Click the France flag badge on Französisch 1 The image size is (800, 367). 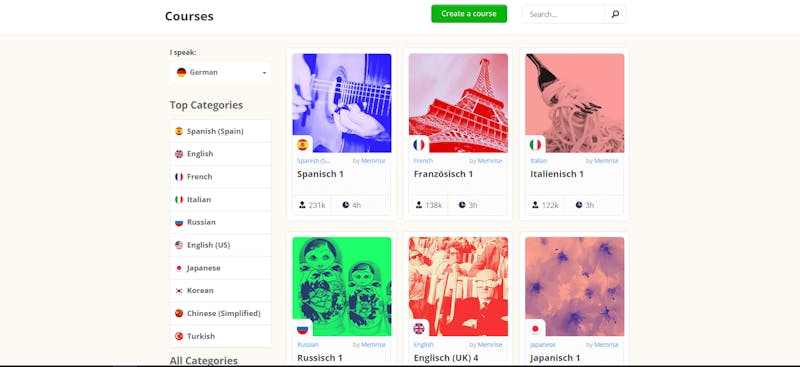pos(419,145)
